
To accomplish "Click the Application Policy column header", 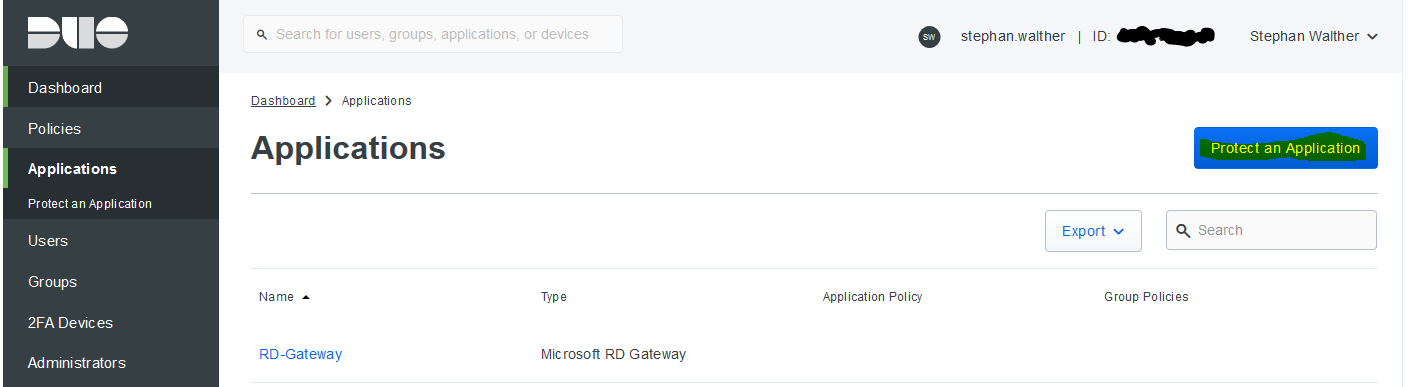I will [872, 297].
